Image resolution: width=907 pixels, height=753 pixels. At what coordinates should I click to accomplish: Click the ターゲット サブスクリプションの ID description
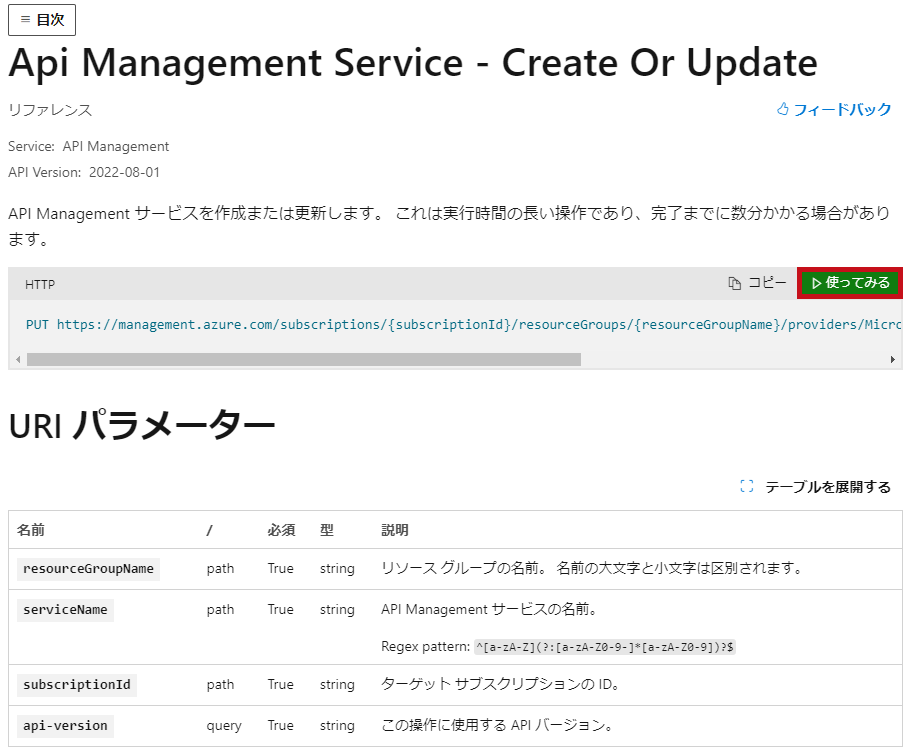[x=501, y=685]
